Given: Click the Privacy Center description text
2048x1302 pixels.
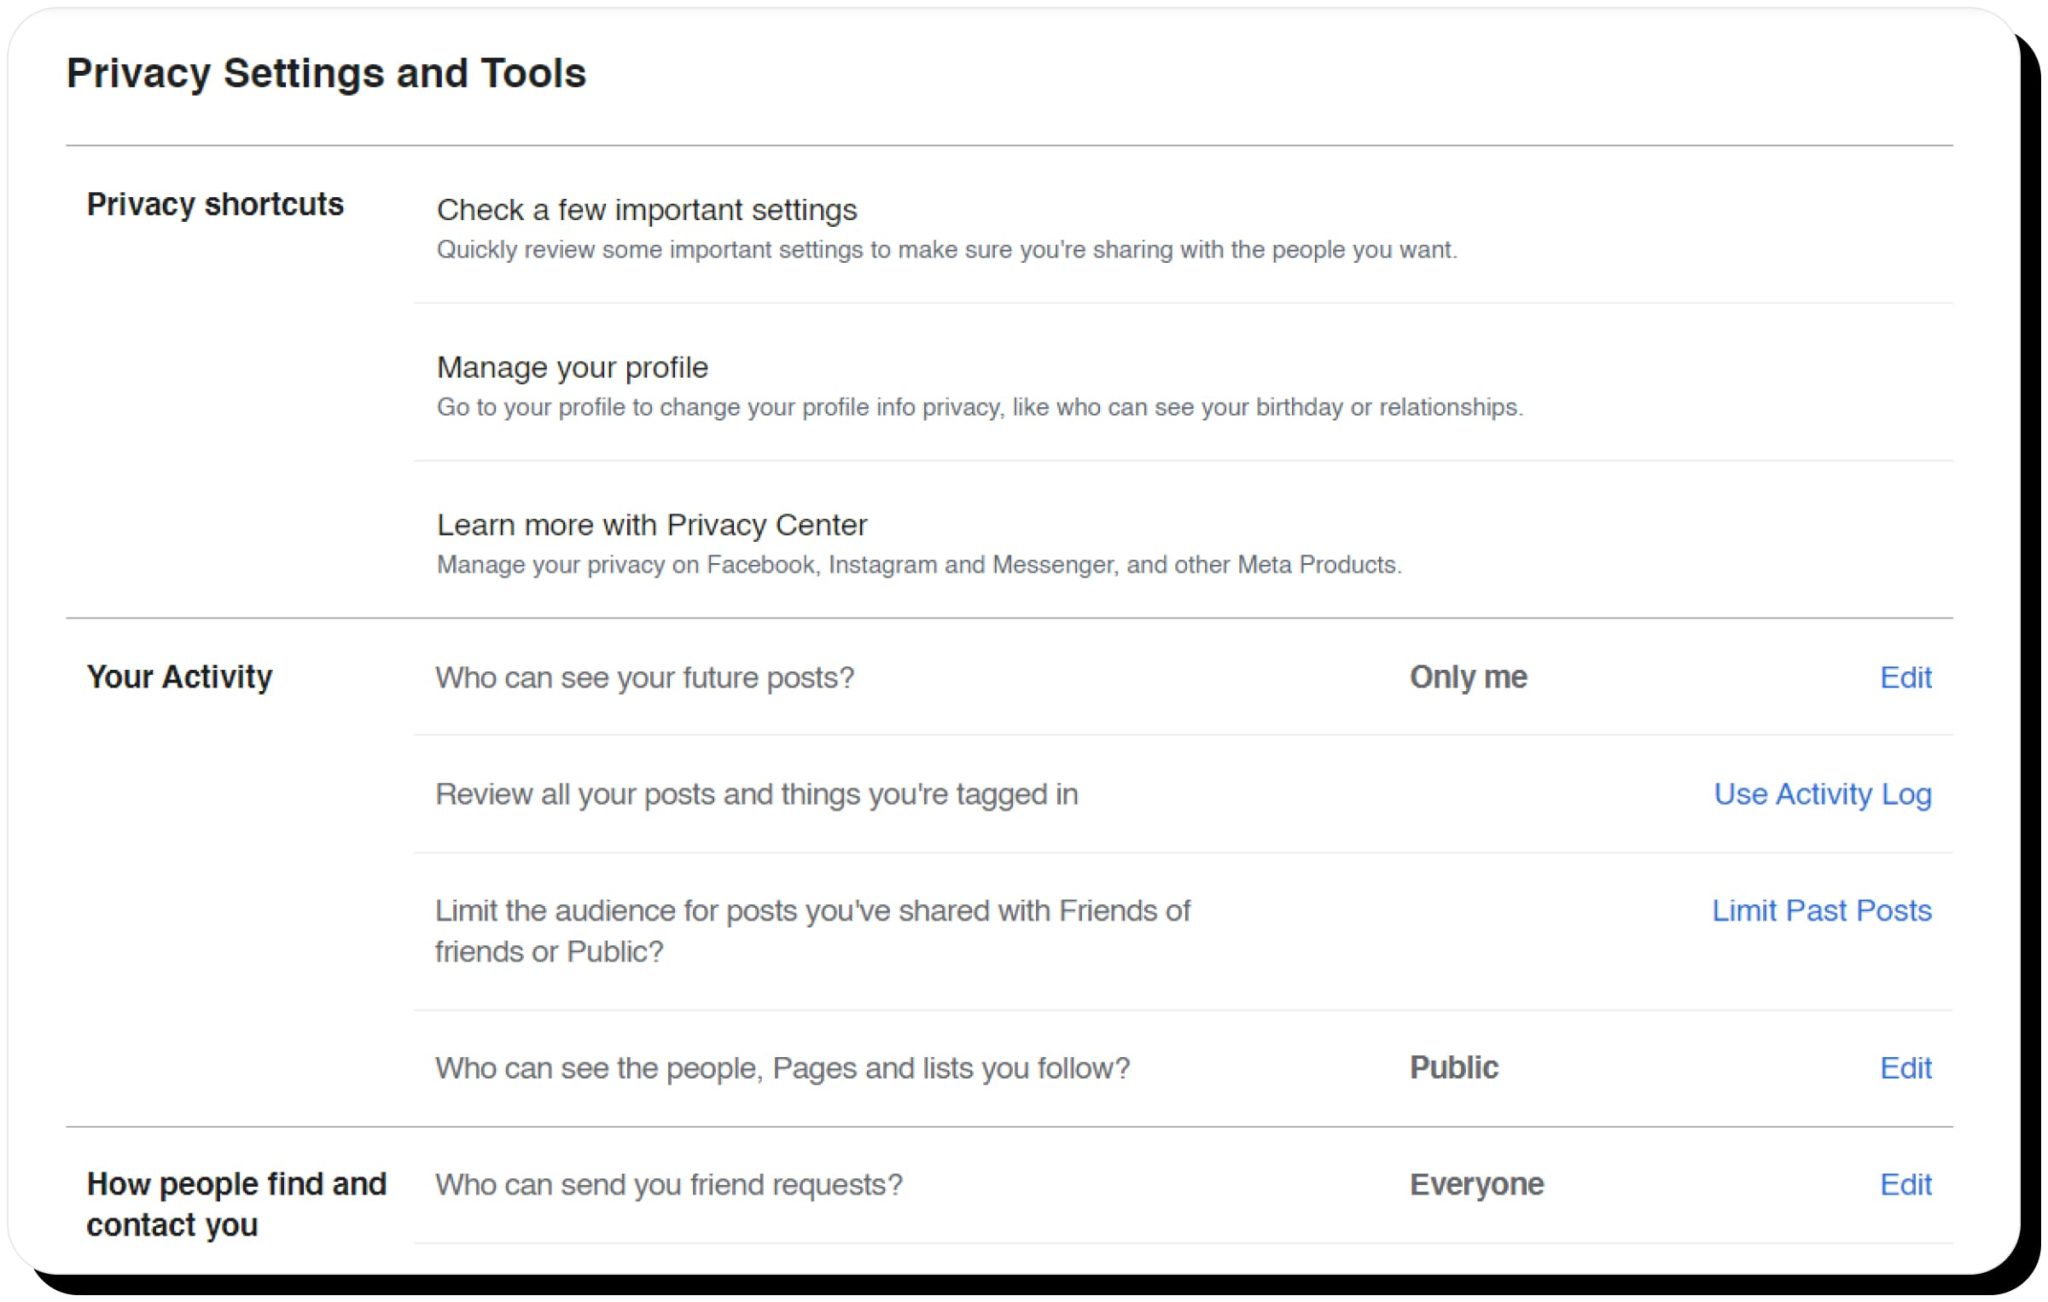Looking at the screenshot, I should pyautogui.click(x=919, y=565).
